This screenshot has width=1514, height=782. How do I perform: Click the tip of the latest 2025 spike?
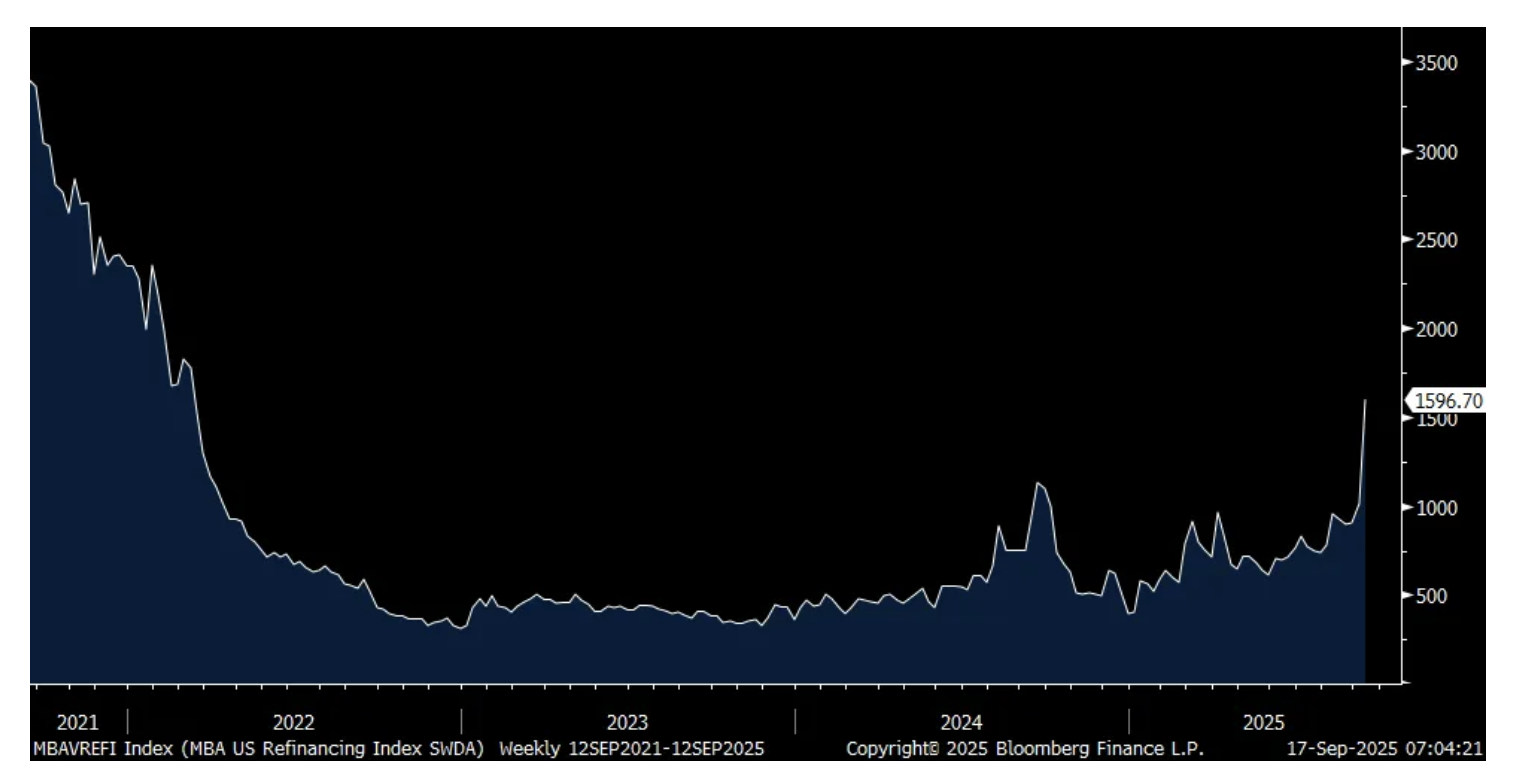(1365, 400)
